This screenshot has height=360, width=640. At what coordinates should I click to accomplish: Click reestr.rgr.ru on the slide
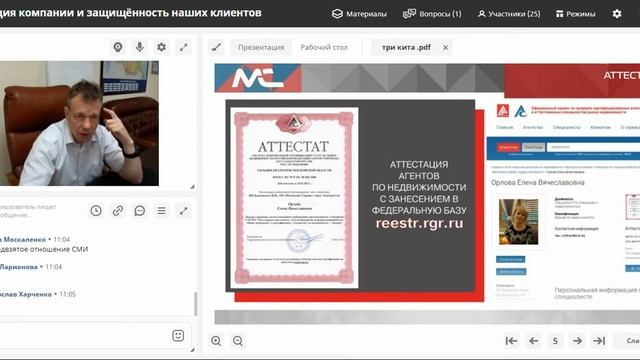click(419, 223)
